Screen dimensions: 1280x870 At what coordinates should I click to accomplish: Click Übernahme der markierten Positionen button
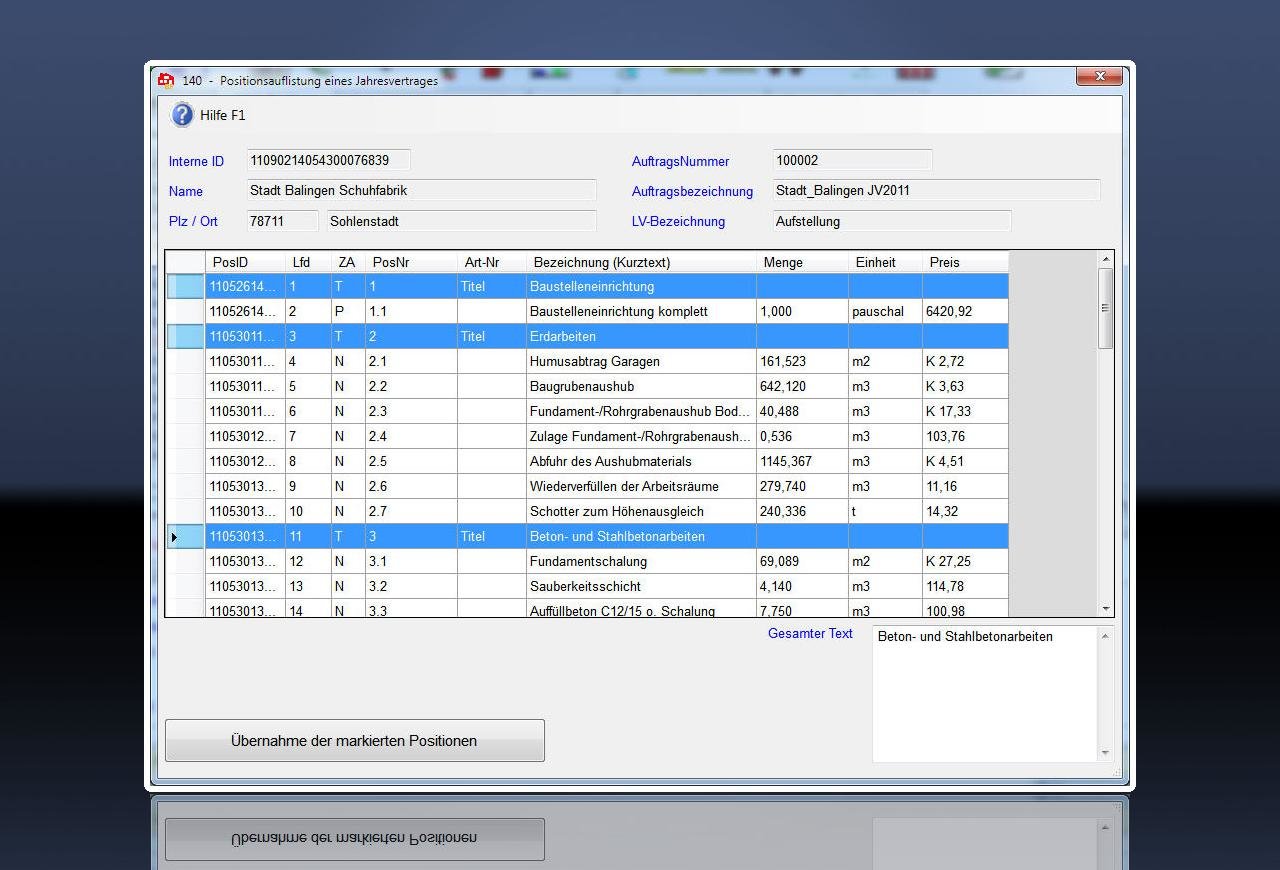pyautogui.click(x=354, y=741)
